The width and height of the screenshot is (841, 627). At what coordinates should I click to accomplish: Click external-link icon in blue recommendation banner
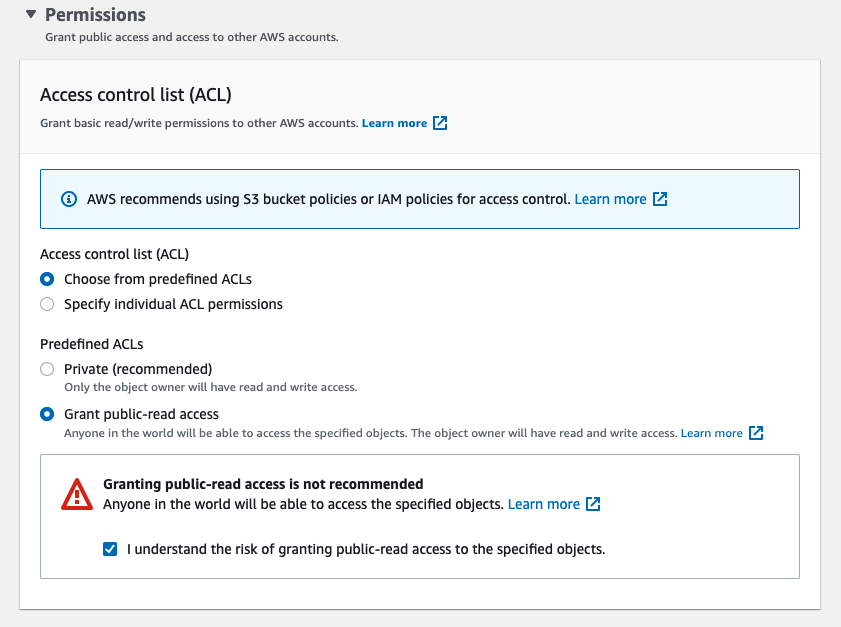pyautogui.click(x=660, y=199)
